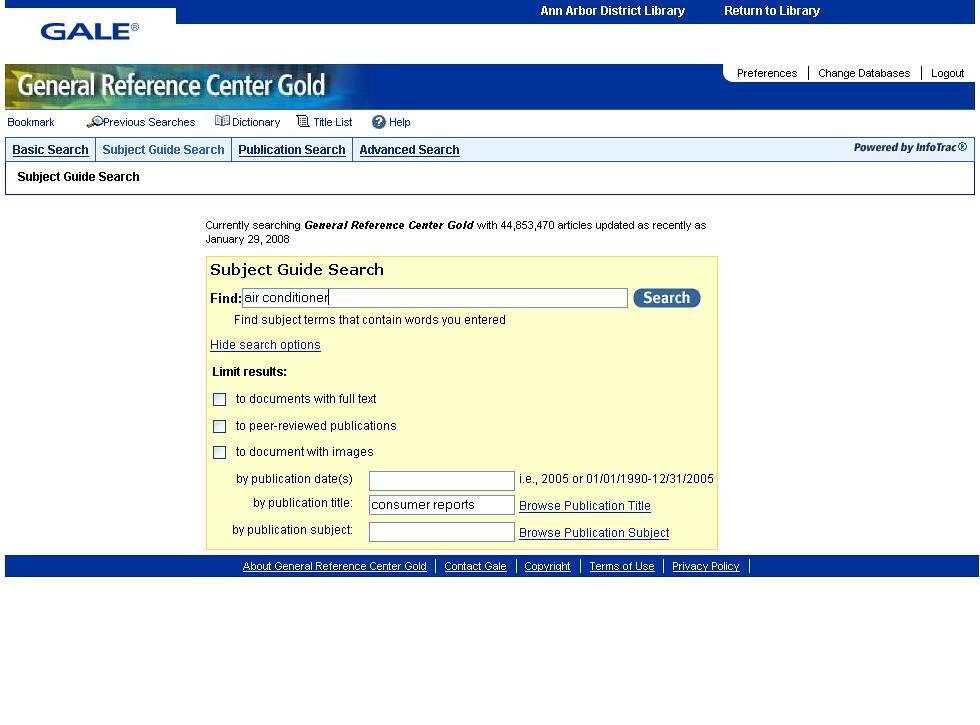Click the General Reference Center Gold banner
The height and width of the screenshot is (725, 980).
point(171,86)
